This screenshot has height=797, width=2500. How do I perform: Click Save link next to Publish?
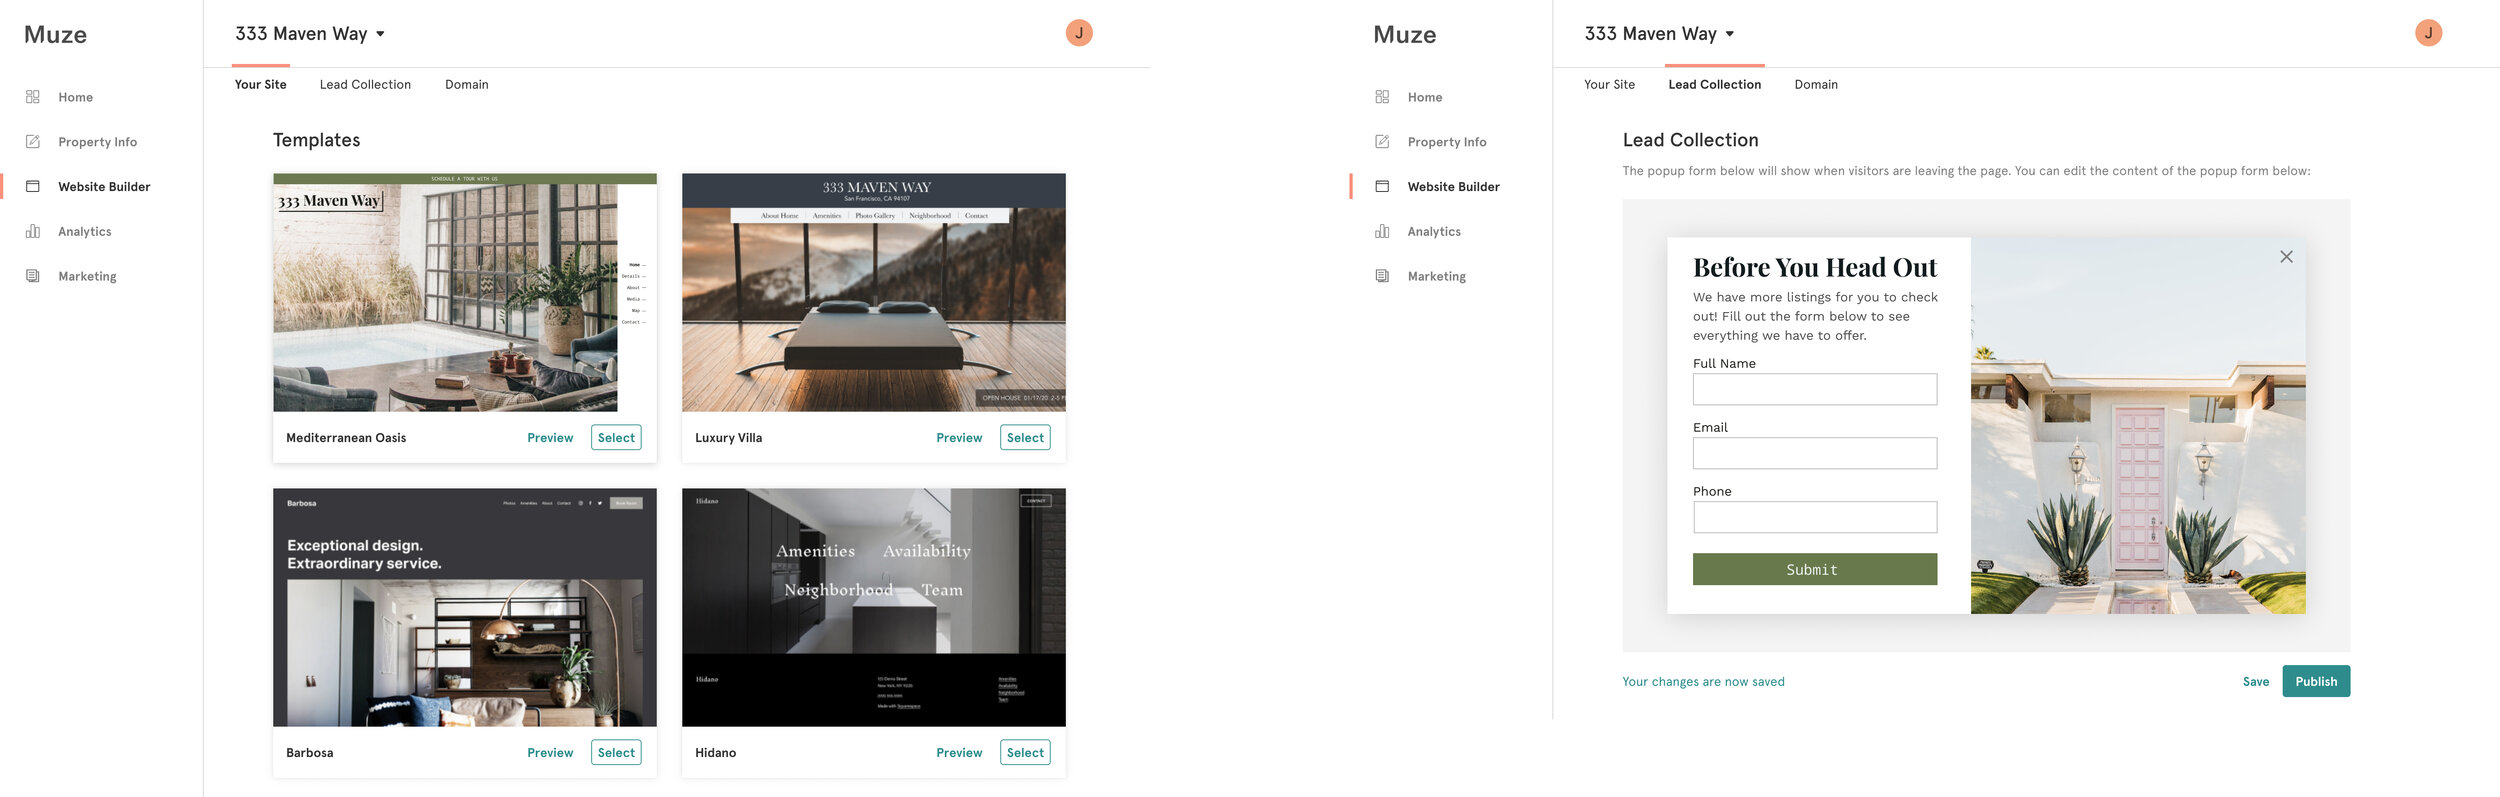pos(2256,682)
